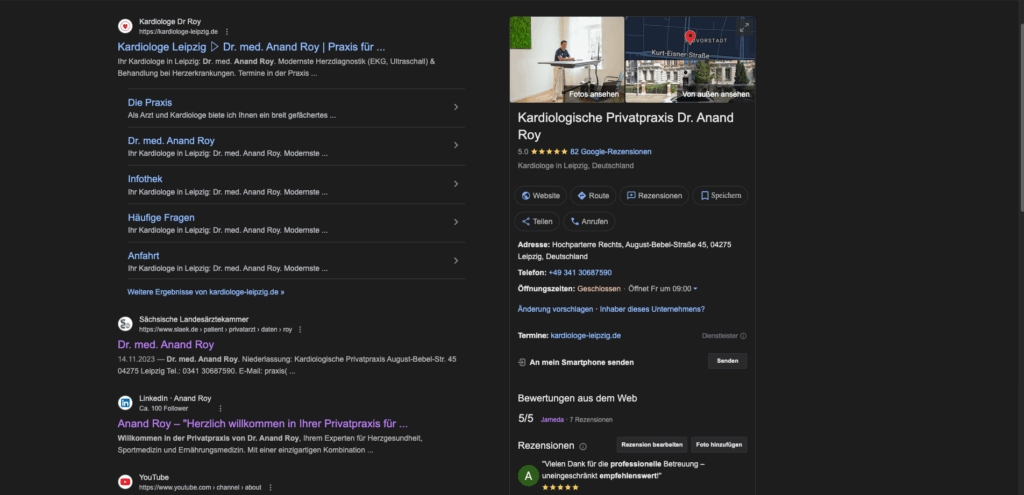This screenshot has width=1024, height=495.
Task: Open three-dot menu beside kardiologe-leipzig.de URL
Action: tap(227, 32)
